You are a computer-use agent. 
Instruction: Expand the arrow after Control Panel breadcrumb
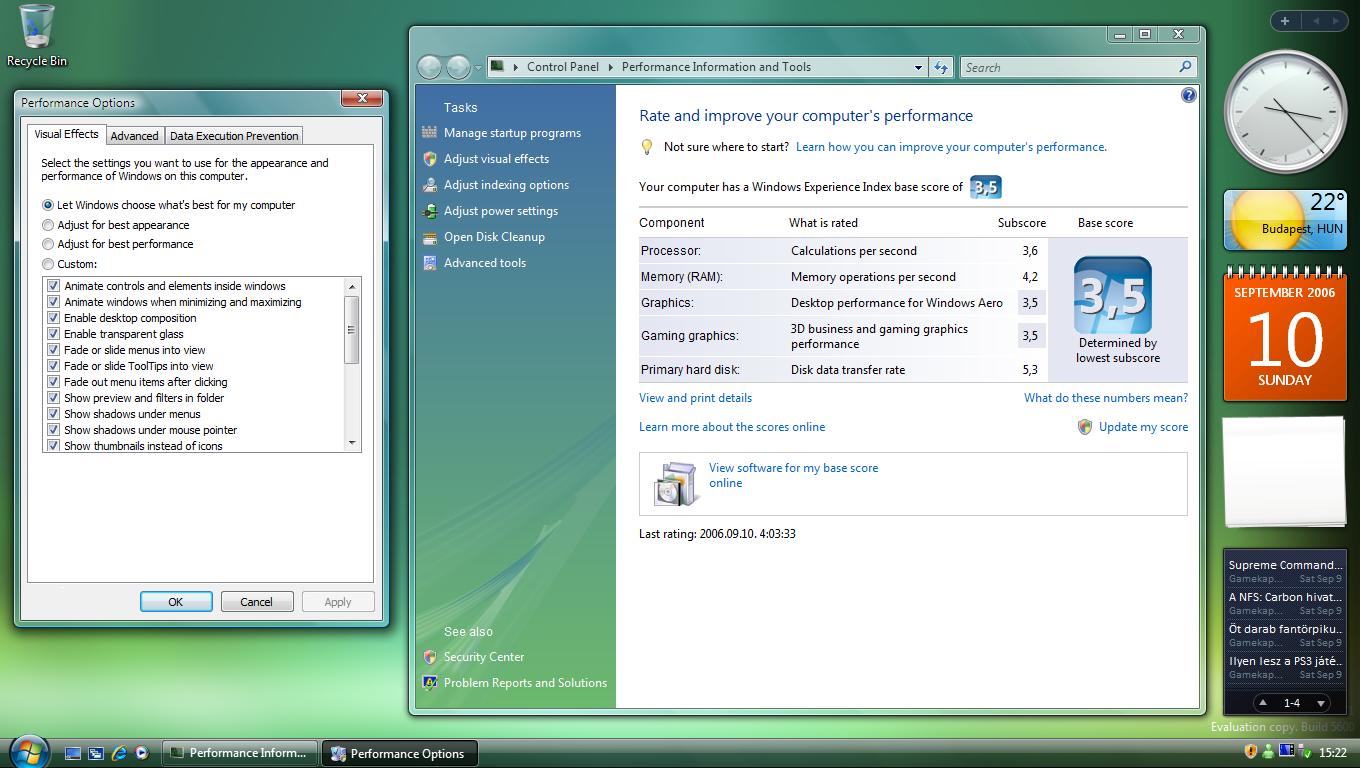pos(609,67)
